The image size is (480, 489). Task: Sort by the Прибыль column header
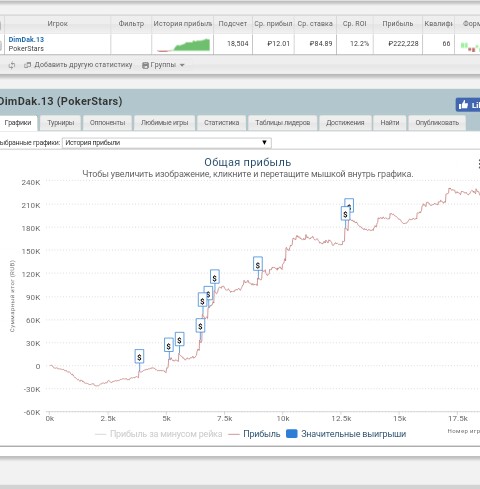coord(398,24)
